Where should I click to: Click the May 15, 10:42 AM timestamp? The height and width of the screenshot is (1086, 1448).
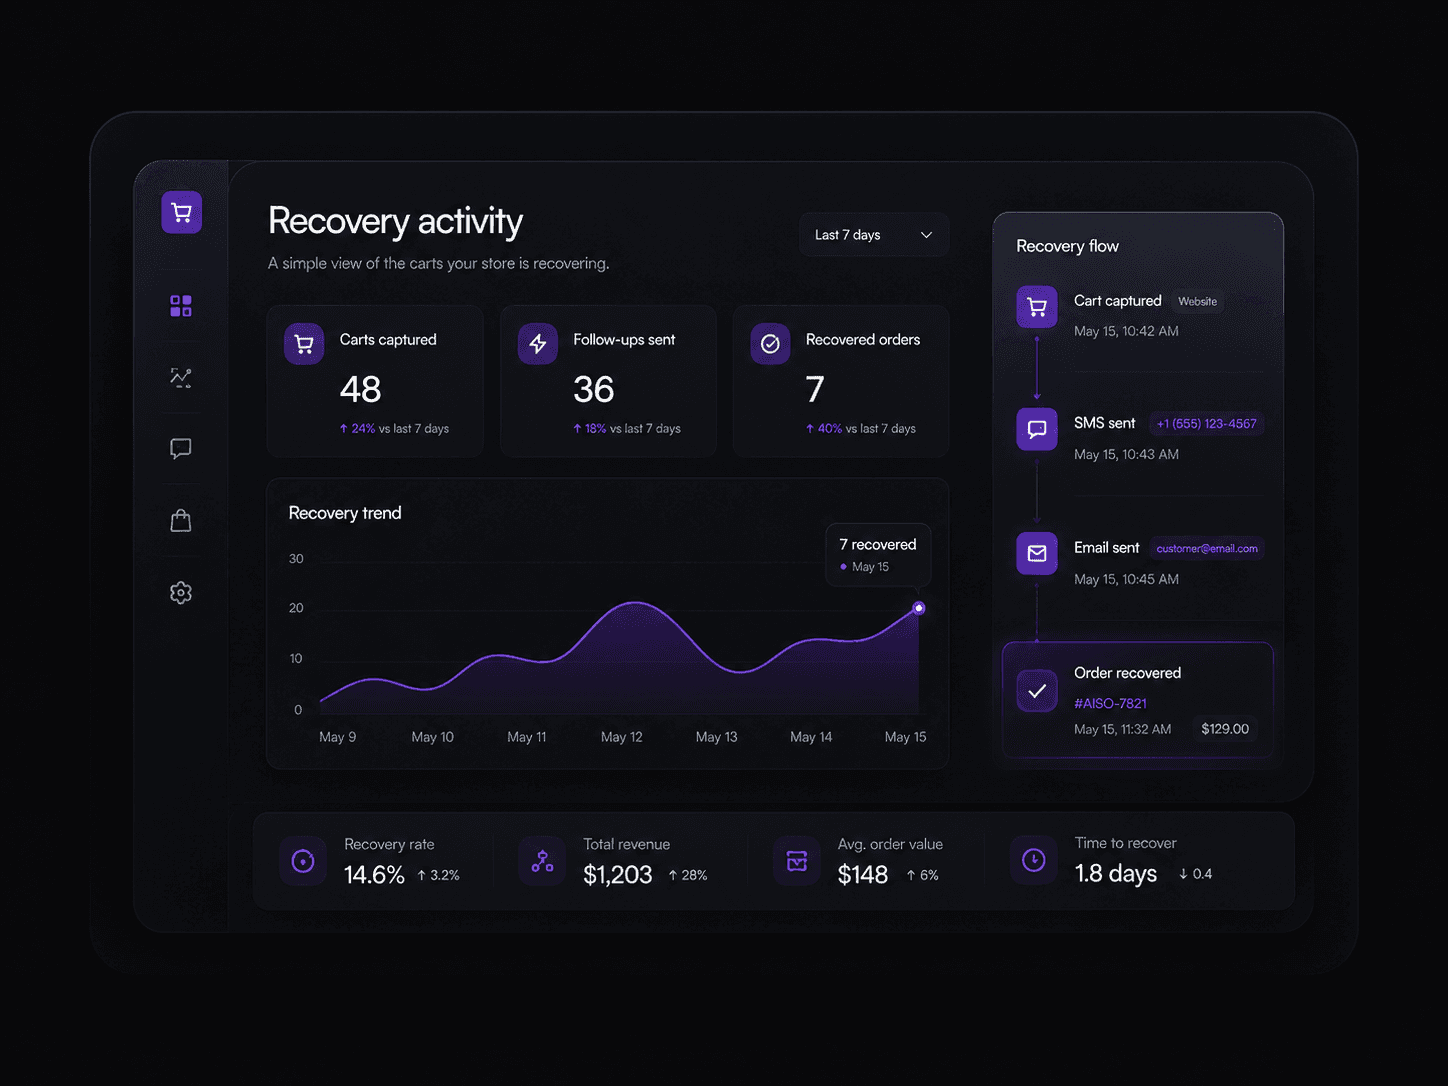[1126, 331]
